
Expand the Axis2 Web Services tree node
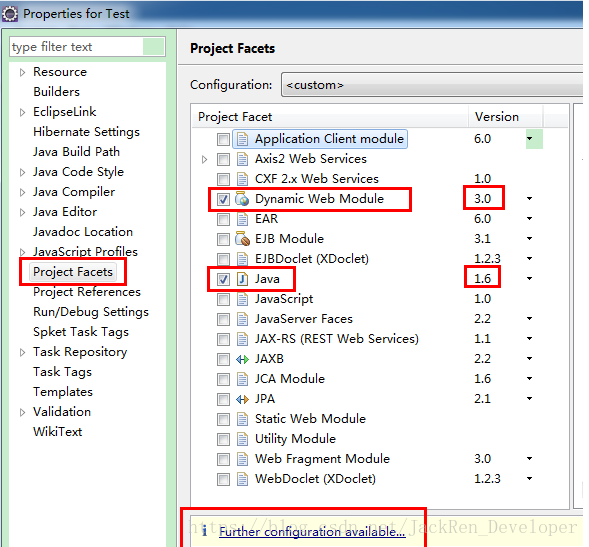[204, 159]
